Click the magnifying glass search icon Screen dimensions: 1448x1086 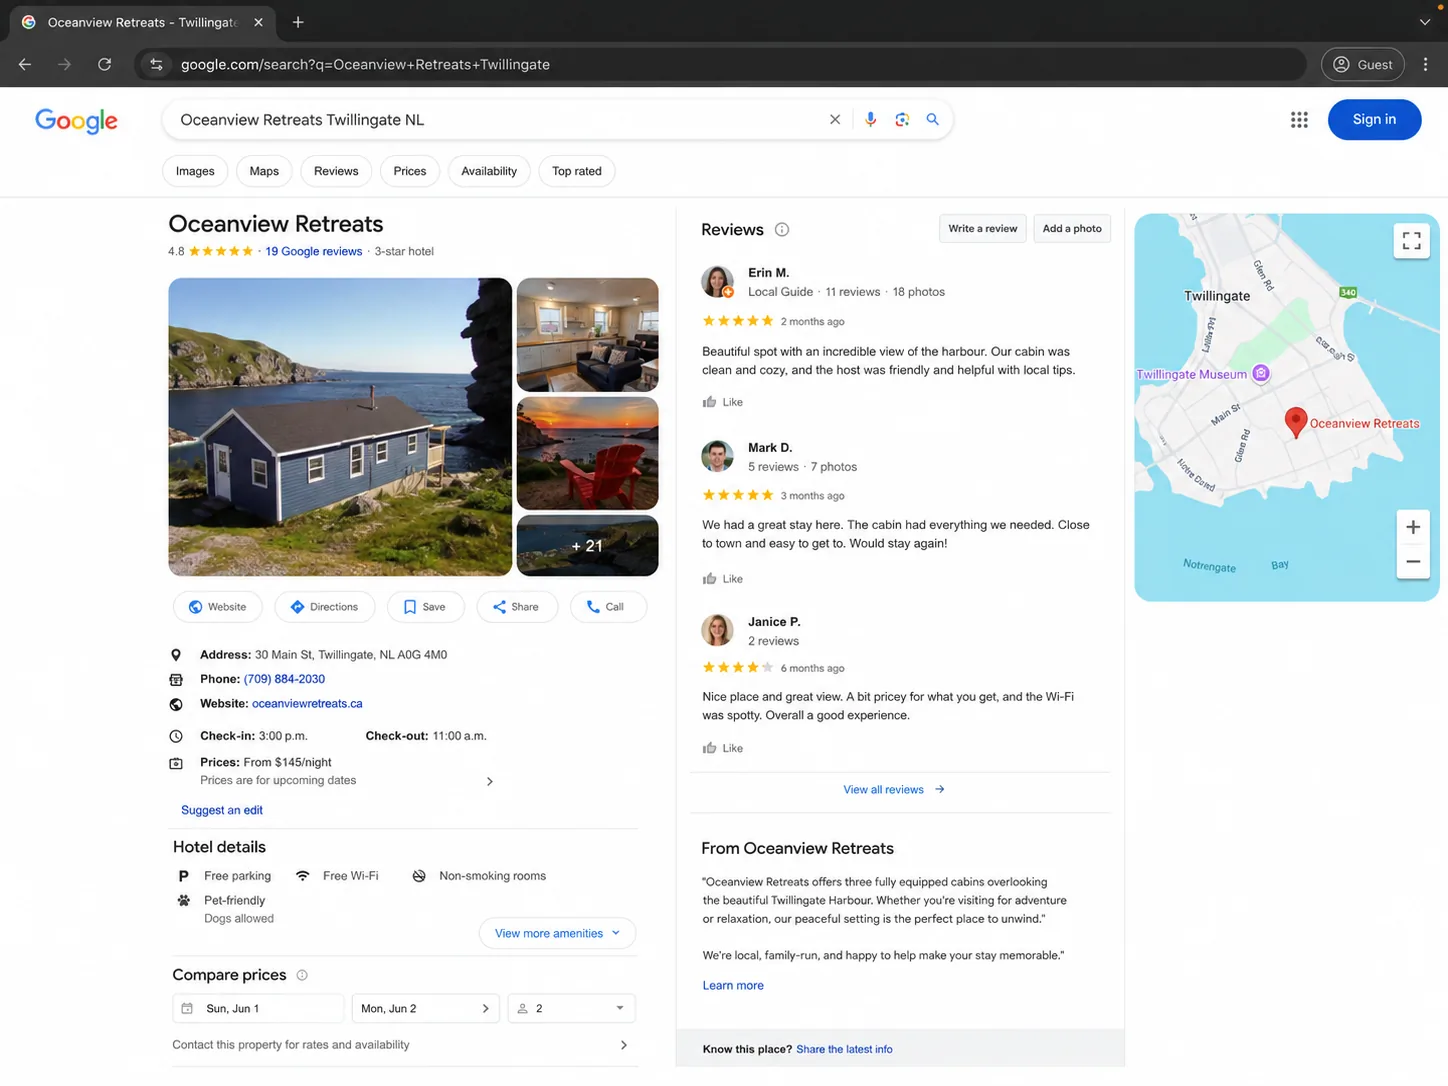[932, 119]
